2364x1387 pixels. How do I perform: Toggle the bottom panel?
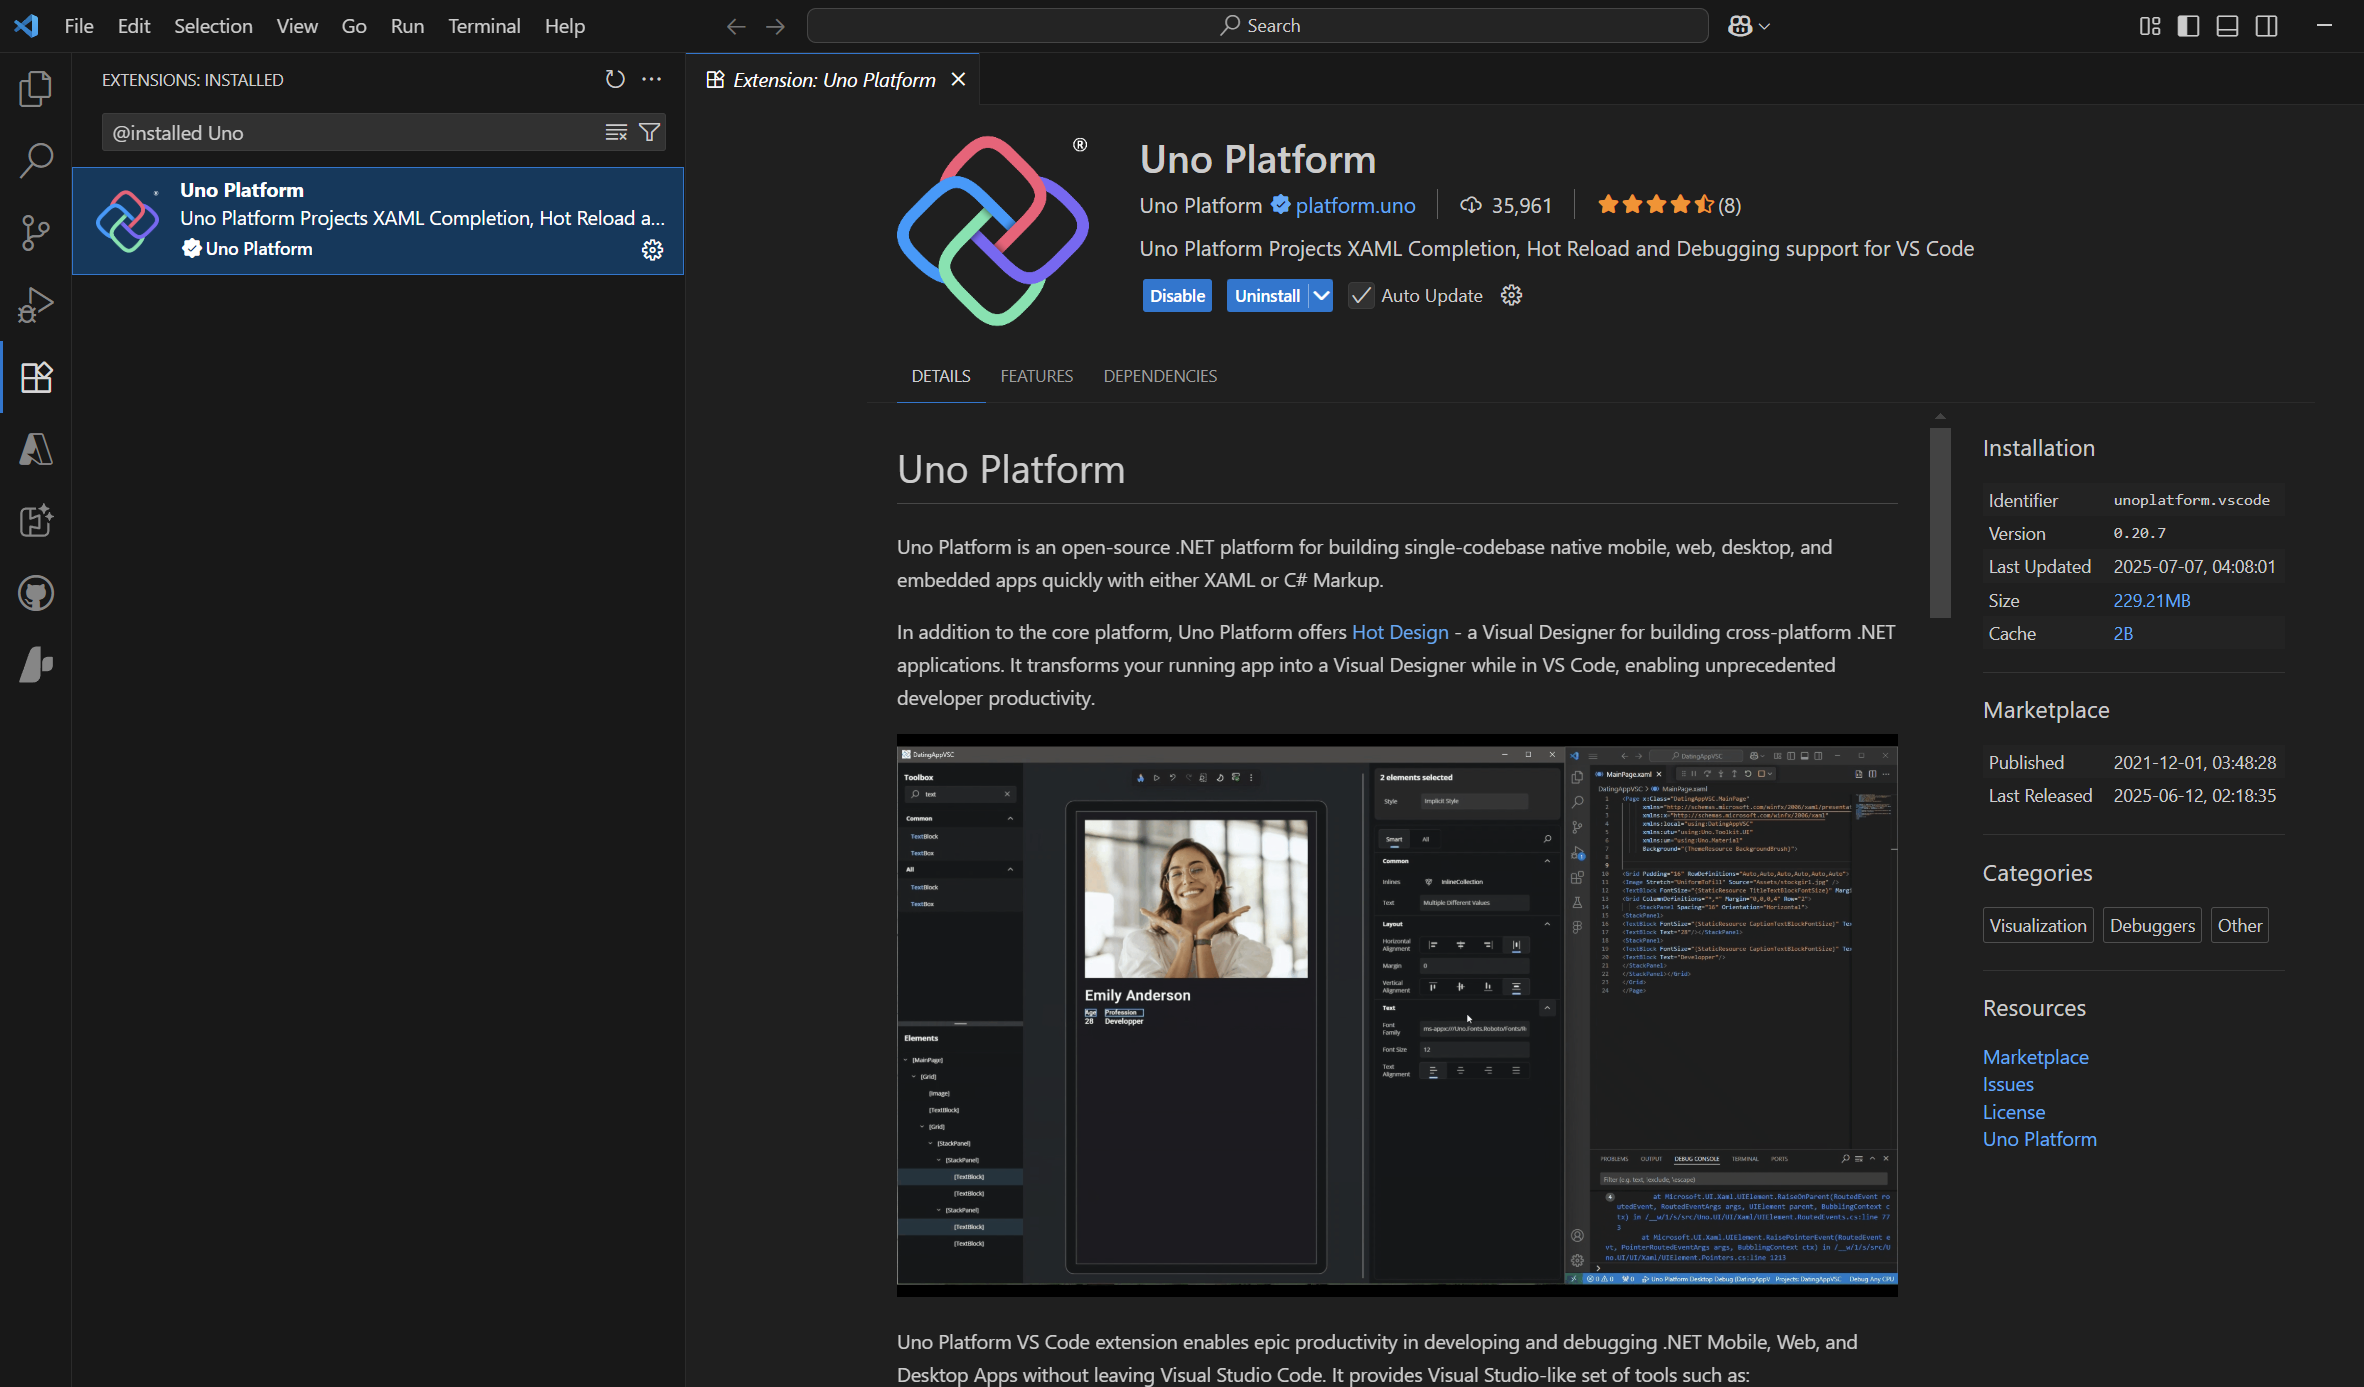2227,26
